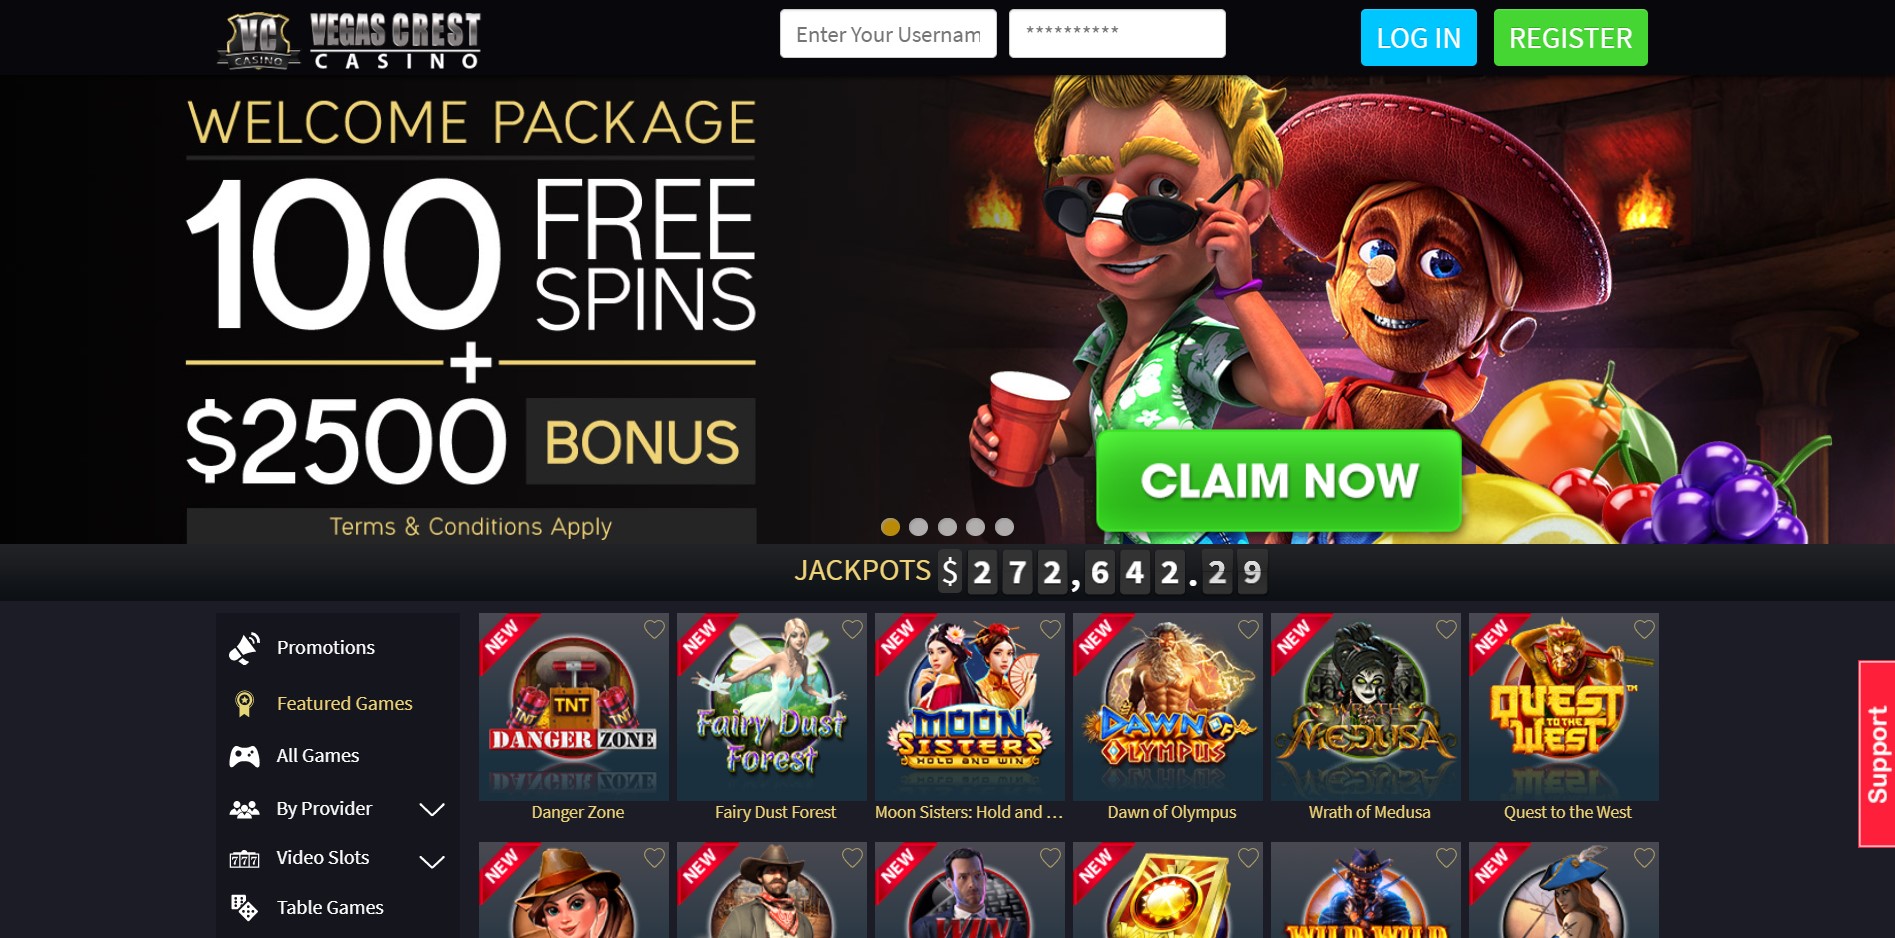Click the LOG IN button

click(1418, 38)
